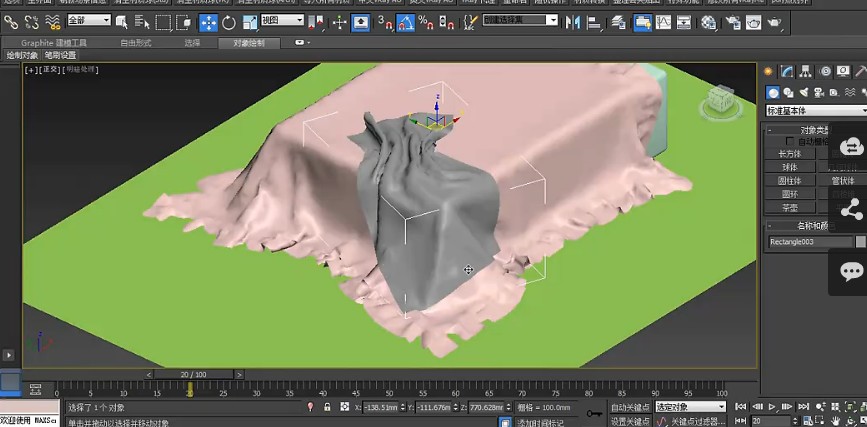Toggle the selection lock icon in status bar

[x=326, y=407]
